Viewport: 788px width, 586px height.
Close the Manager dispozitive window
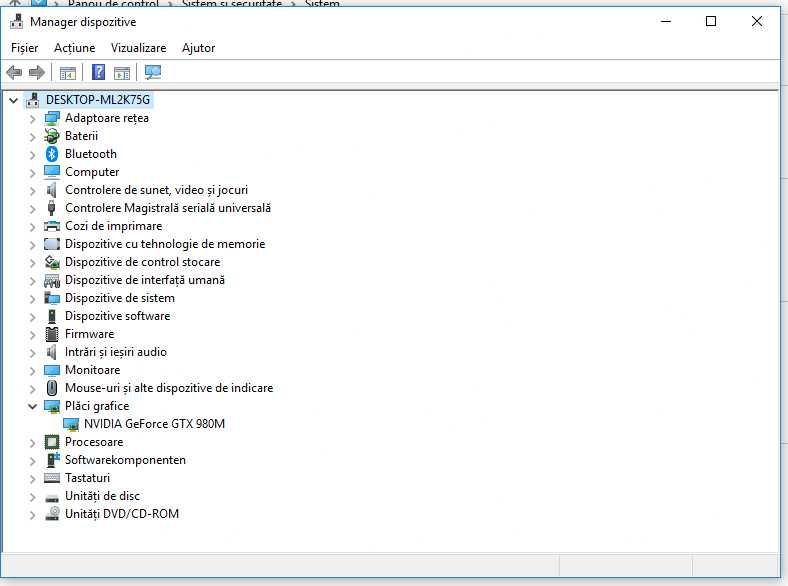pyautogui.click(x=756, y=21)
